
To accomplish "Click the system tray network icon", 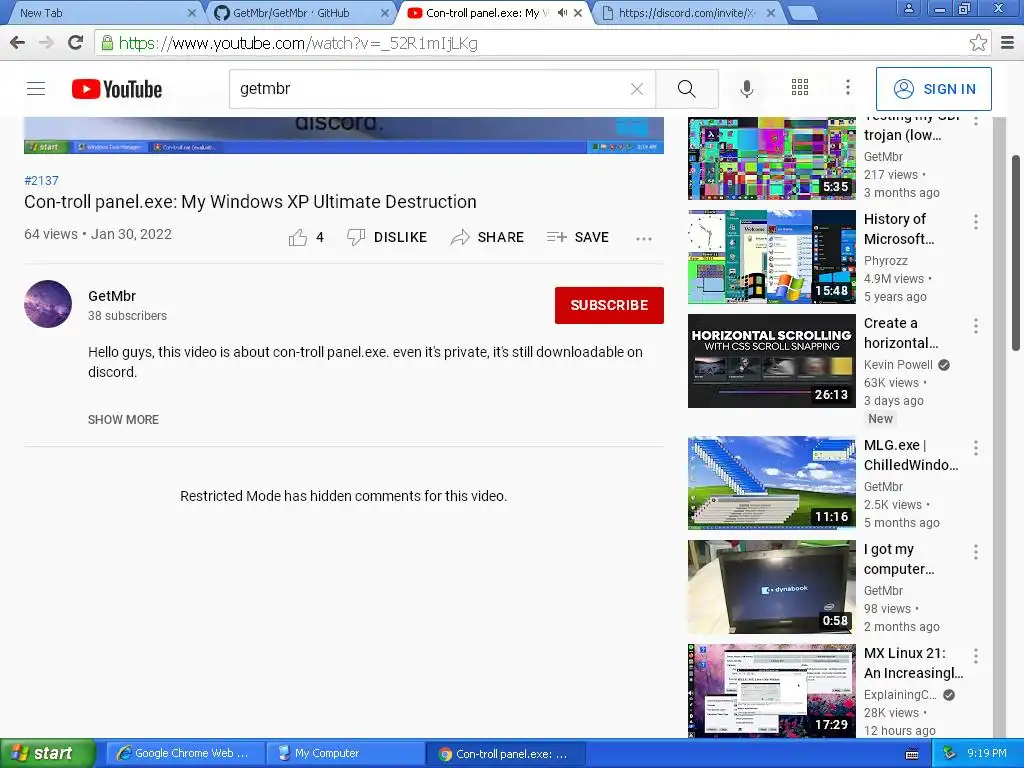I will click(950, 754).
